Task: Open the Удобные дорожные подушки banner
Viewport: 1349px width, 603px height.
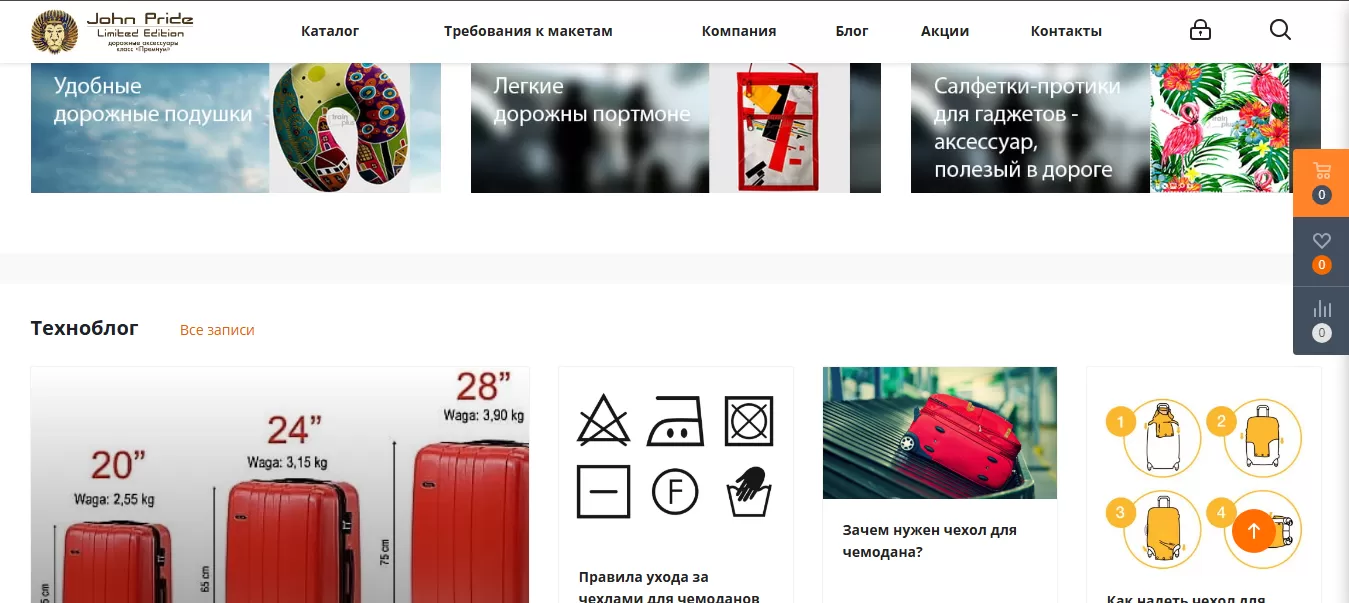Action: coord(236,128)
